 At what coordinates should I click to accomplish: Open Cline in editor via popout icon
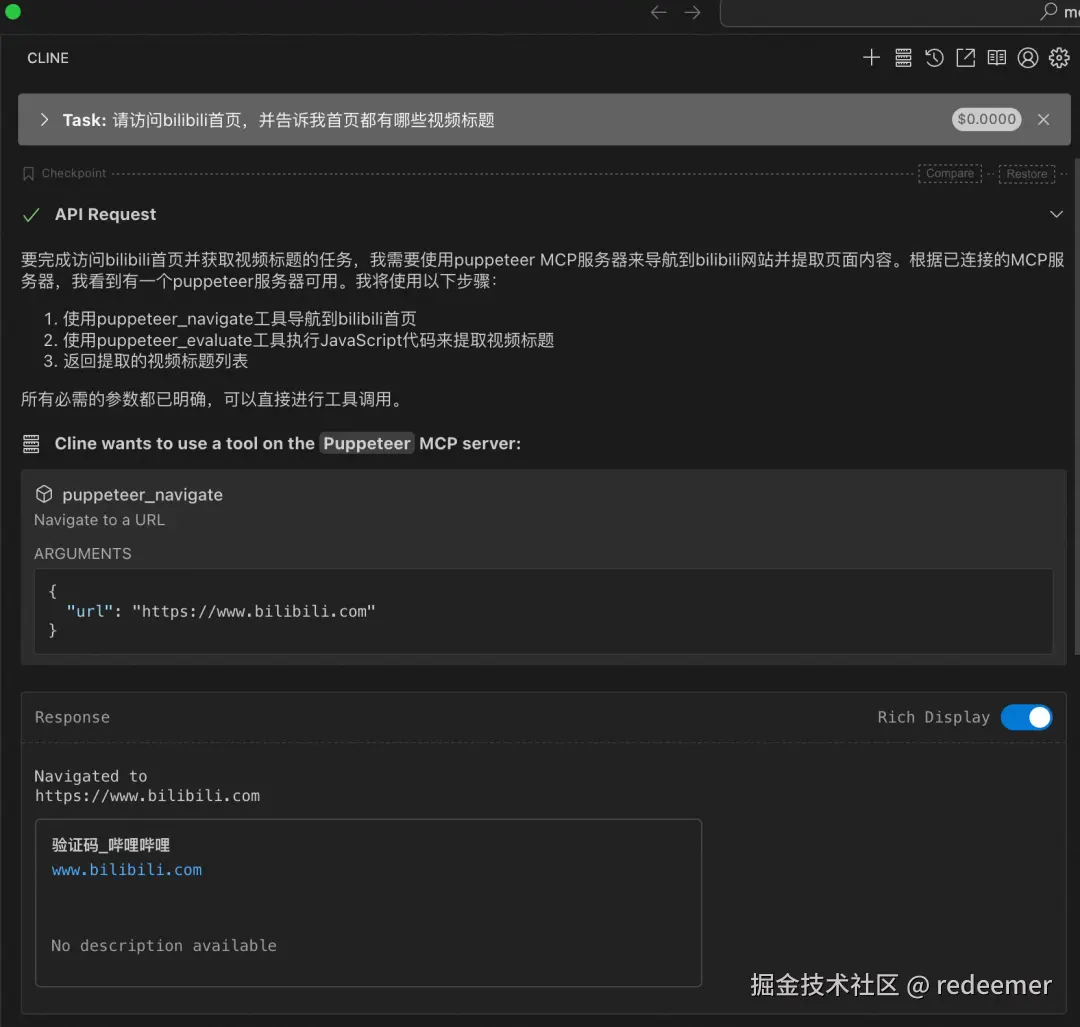[x=965, y=57]
